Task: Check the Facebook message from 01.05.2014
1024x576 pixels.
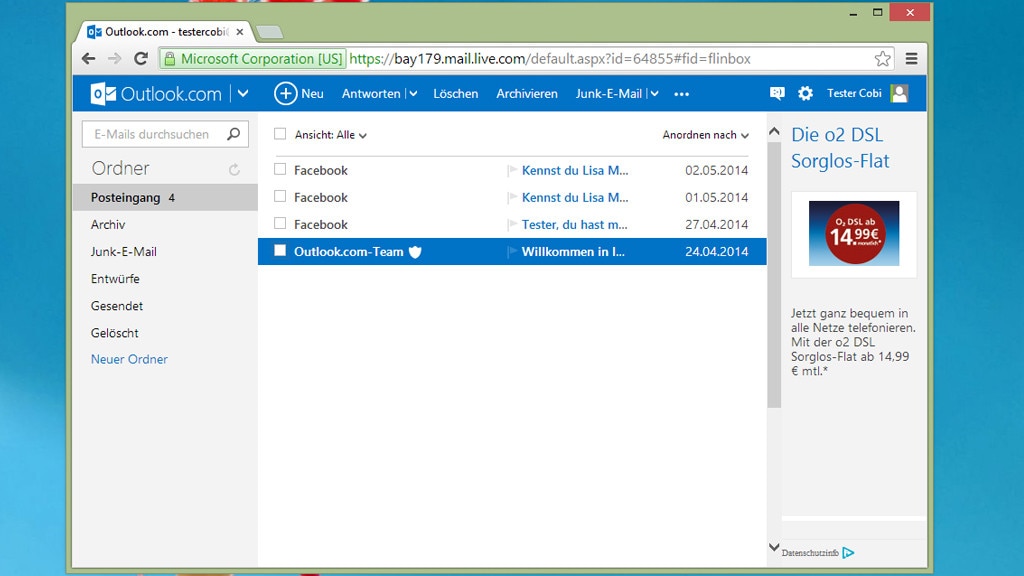Action: pos(280,196)
